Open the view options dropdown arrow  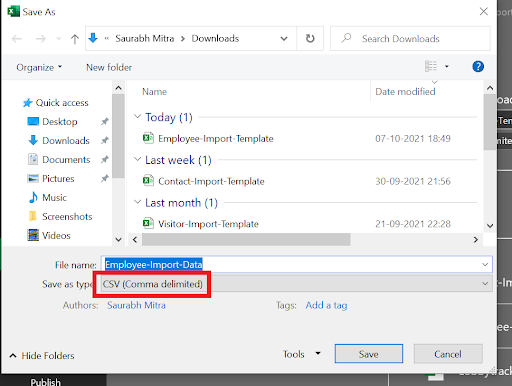447,66
